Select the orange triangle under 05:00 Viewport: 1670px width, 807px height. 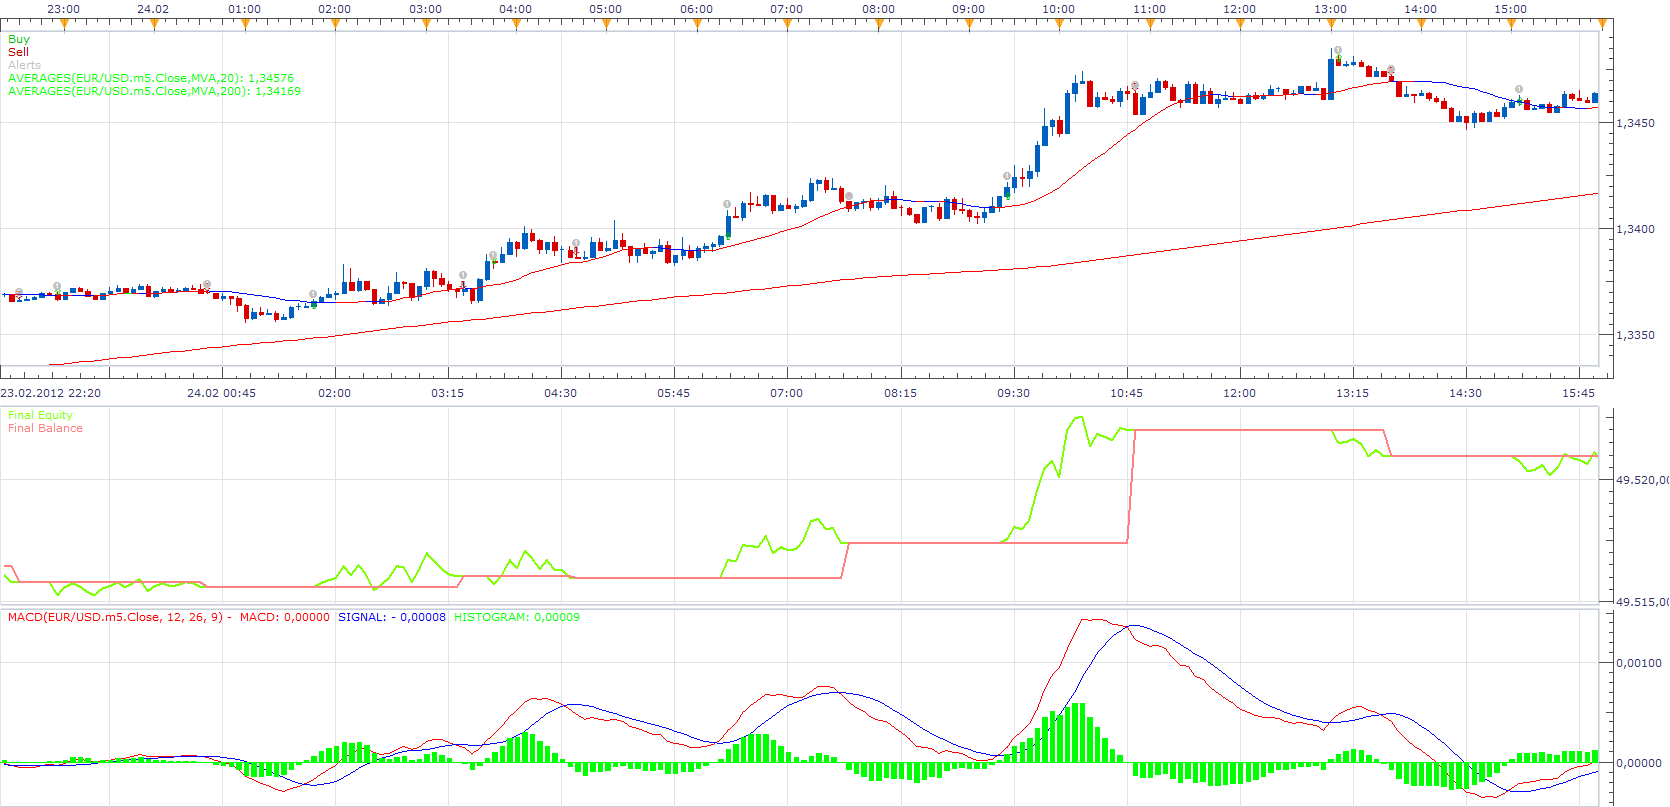pos(607,26)
